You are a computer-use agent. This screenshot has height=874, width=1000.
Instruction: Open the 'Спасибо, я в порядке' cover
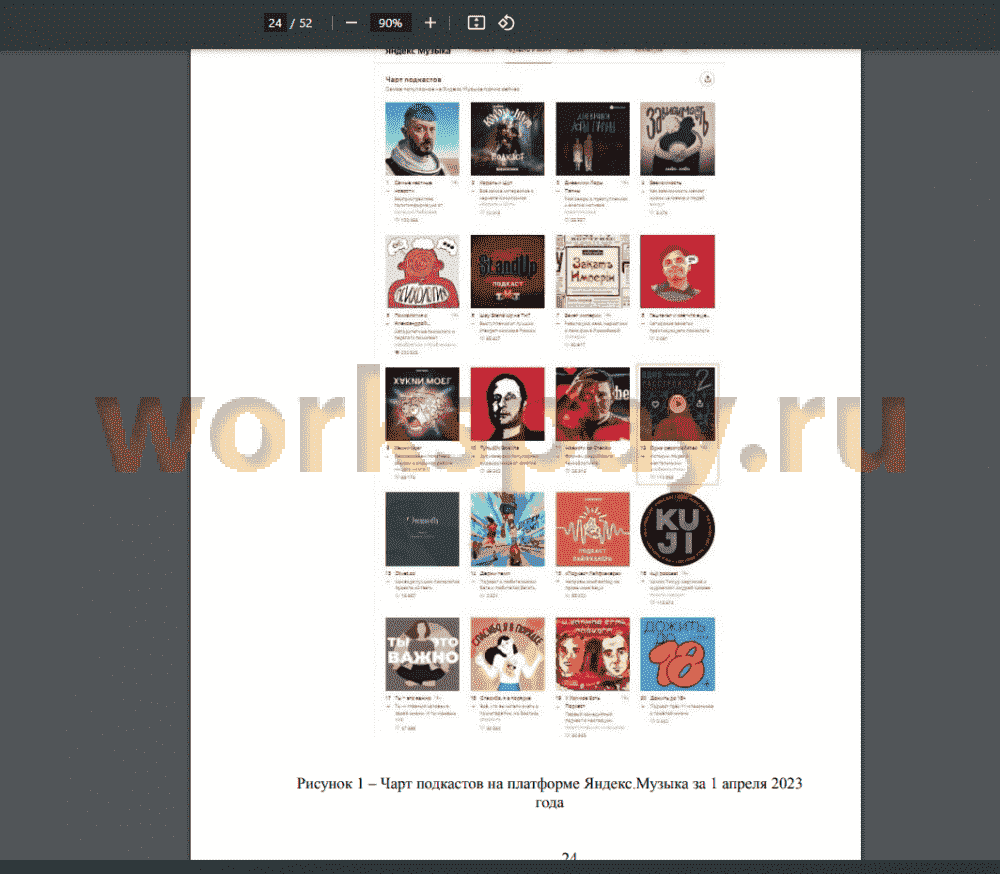[508, 655]
